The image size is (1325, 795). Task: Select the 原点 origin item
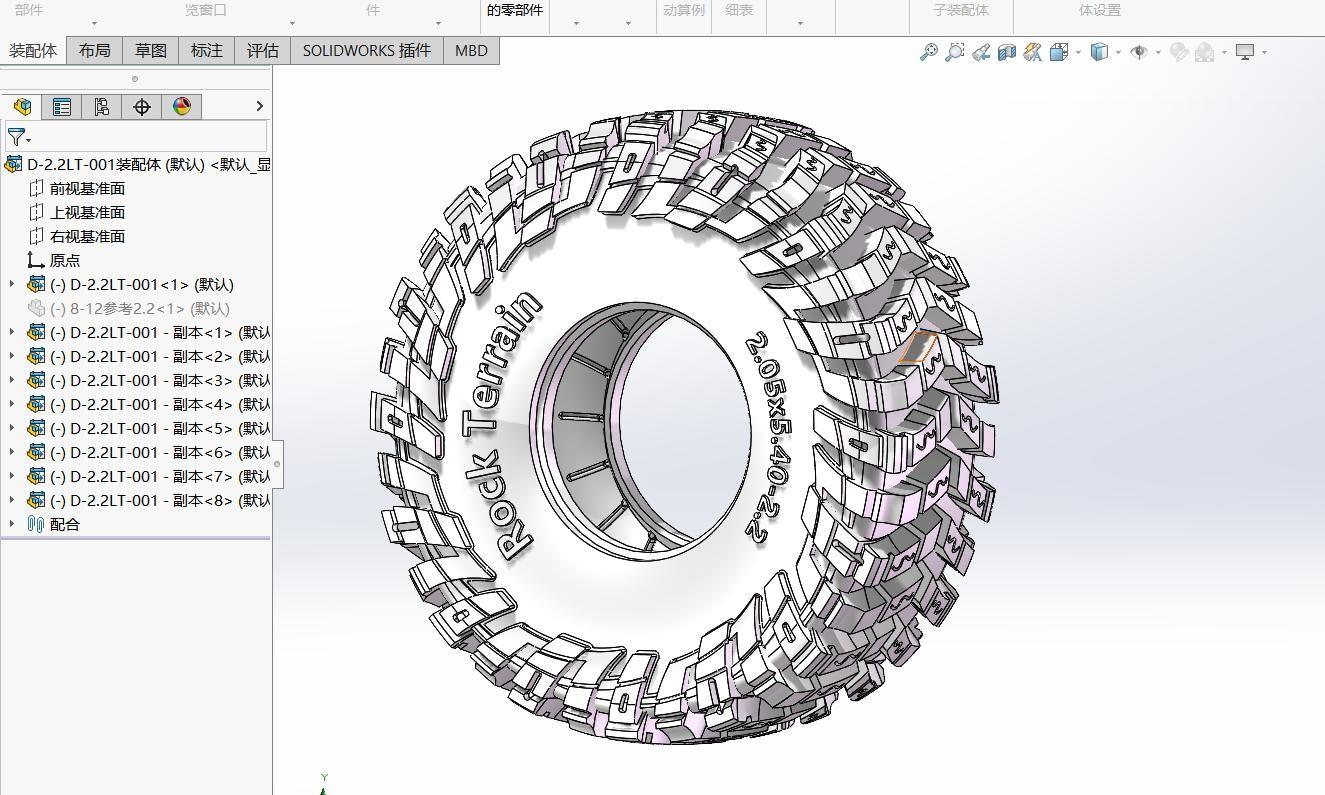click(x=65, y=260)
